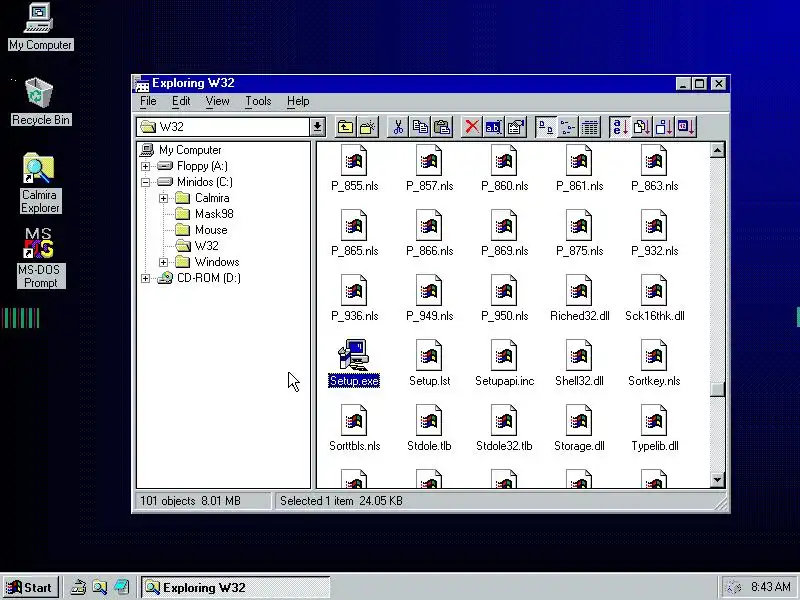
Task: Select the Sck16thk.dll file
Action: pos(654,298)
